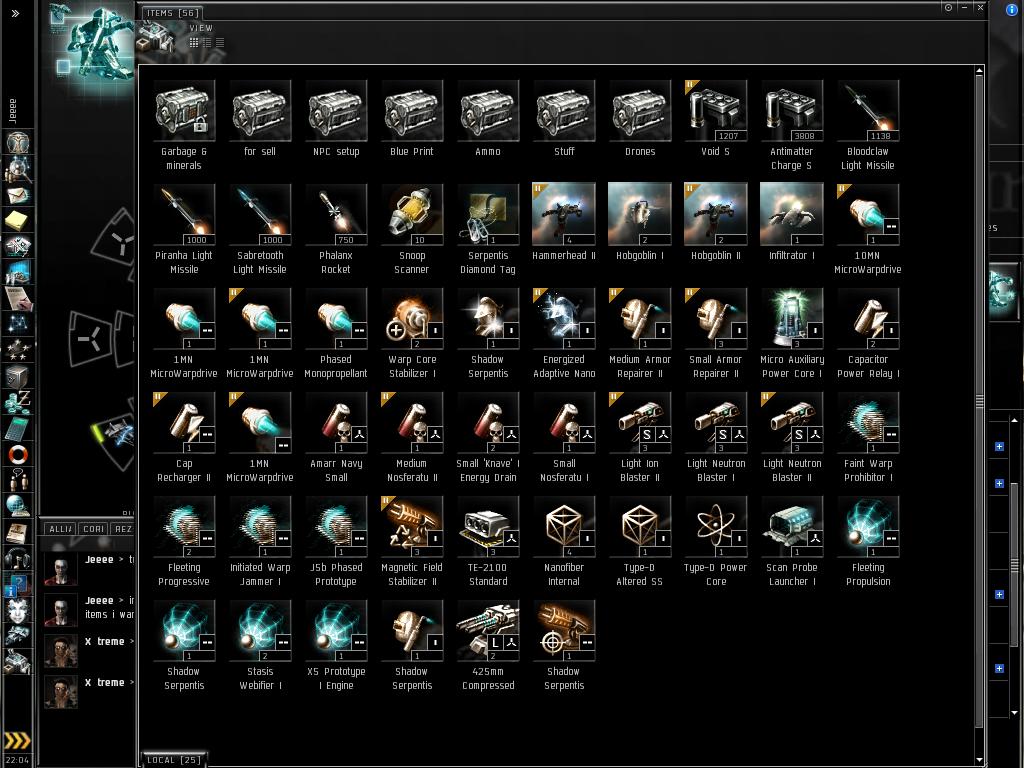Expand the Neocom with the double chevron

coord(16,13)
